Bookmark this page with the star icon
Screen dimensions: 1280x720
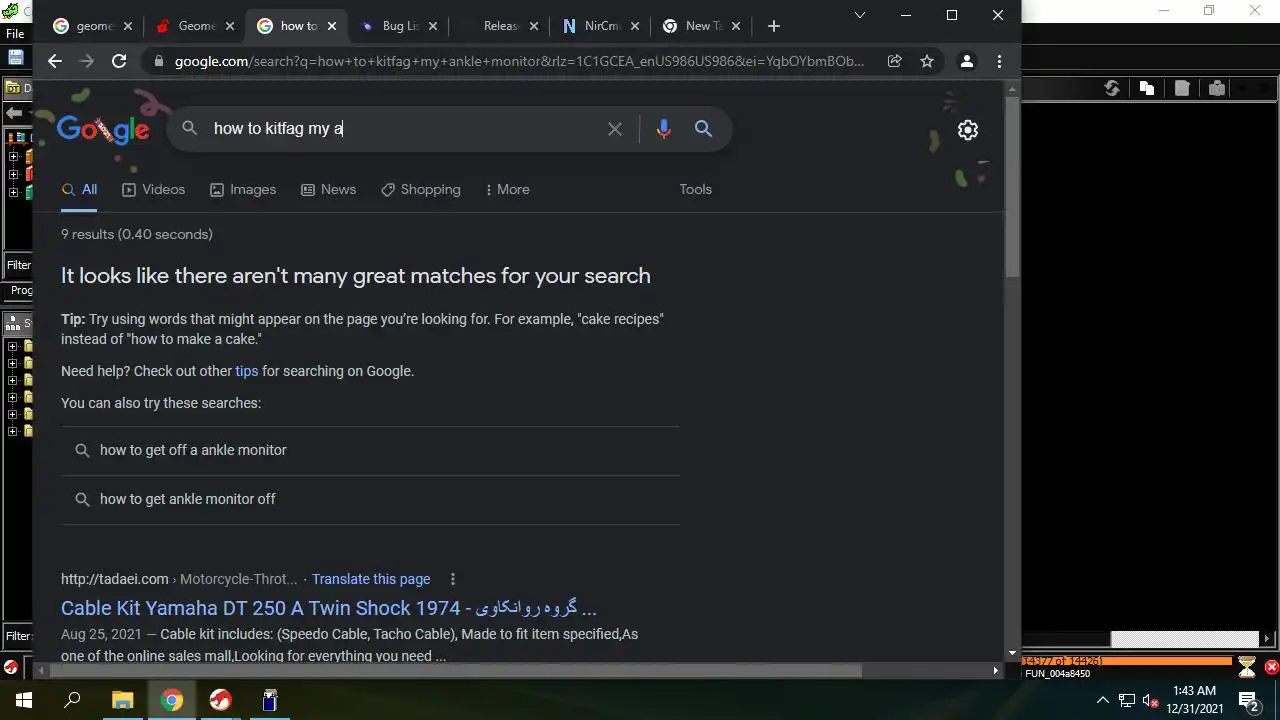[927, 61]
